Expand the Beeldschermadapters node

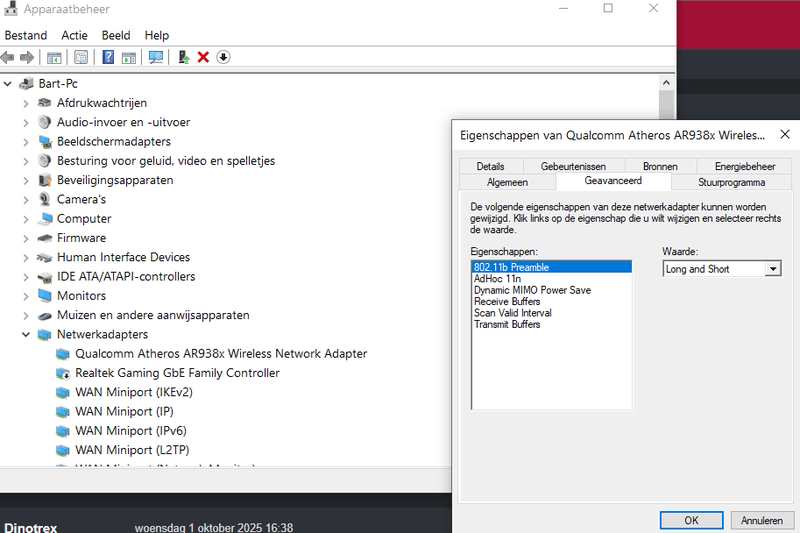[x=26, y=142]
